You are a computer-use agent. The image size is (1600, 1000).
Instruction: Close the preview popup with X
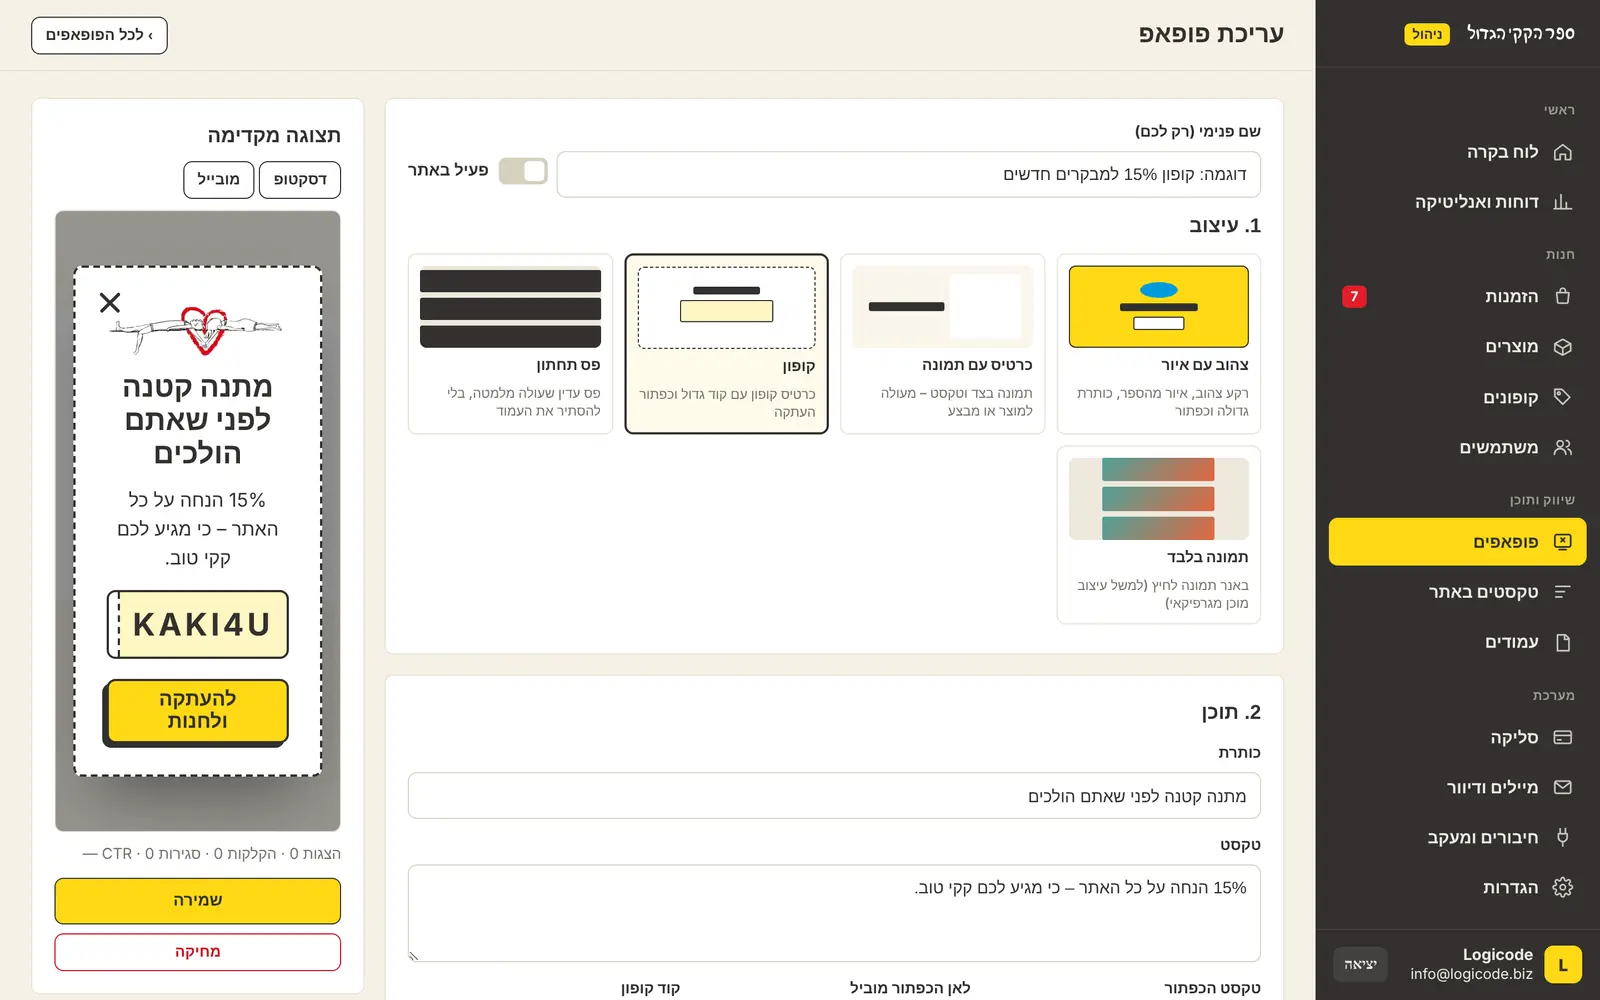click(x=110, y=302)
